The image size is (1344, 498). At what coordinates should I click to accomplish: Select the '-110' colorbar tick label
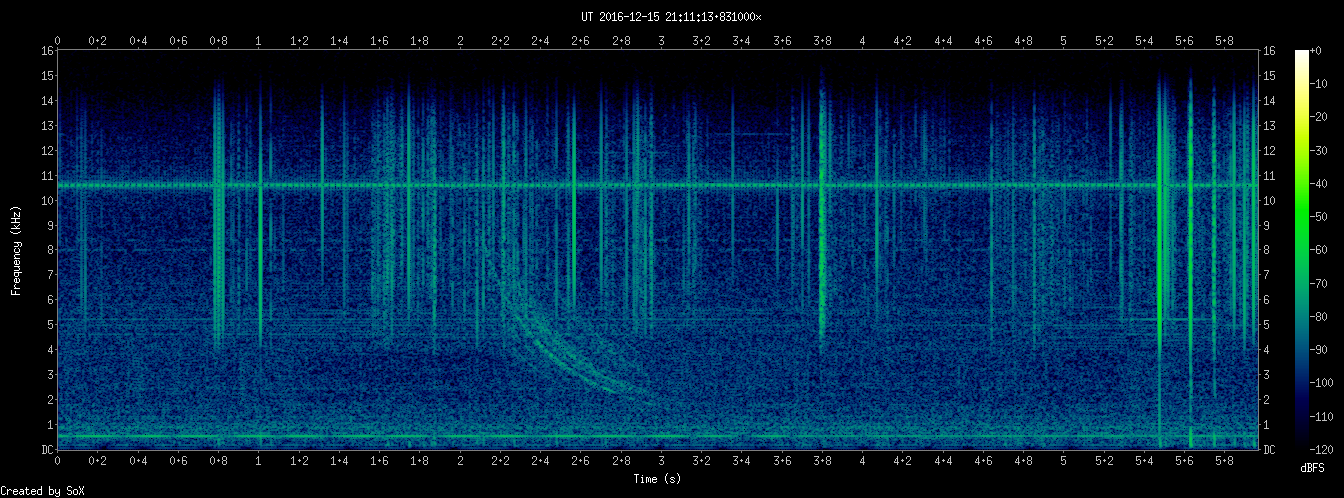[x=1324, y=417]
